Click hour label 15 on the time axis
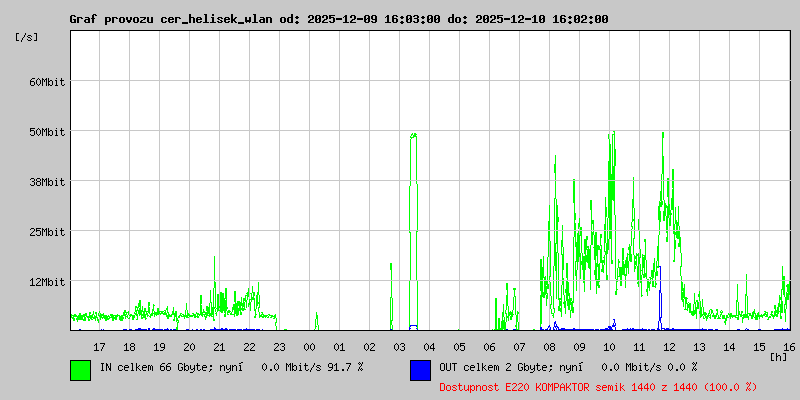 (x=759, y=347)
